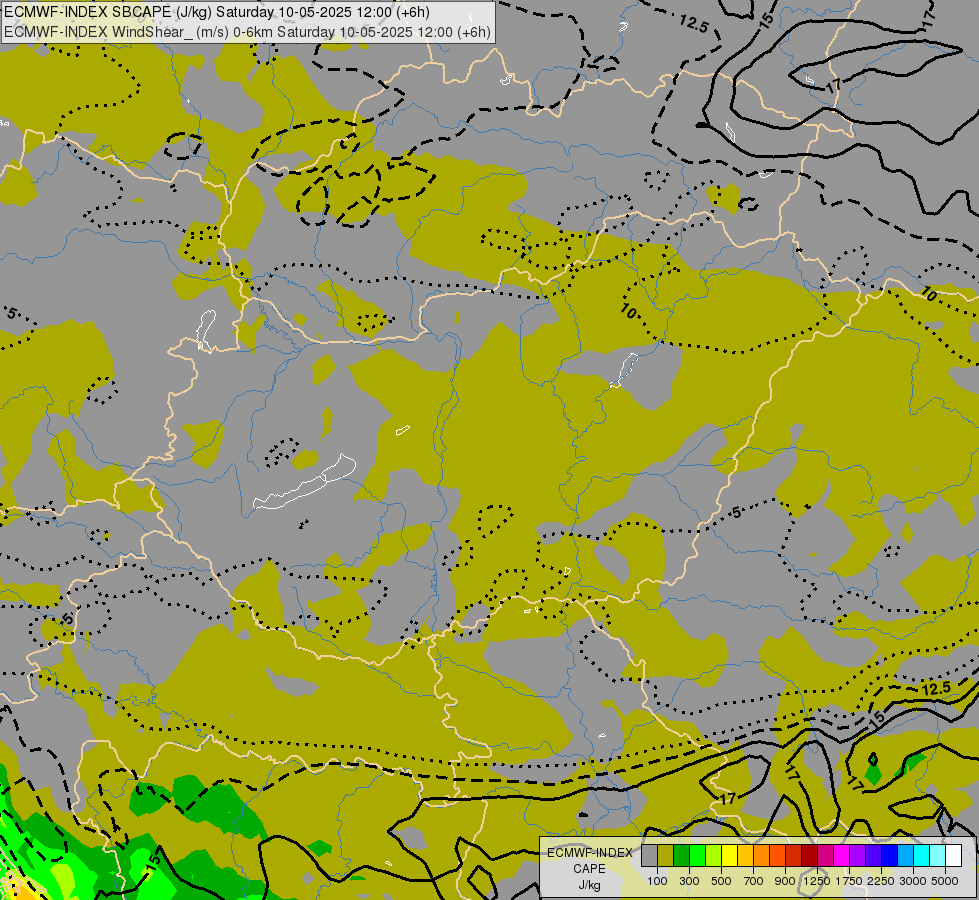Click the pure yellow legend swatch
The width and height of the screenshot is (979, 900).
(729, 856)
